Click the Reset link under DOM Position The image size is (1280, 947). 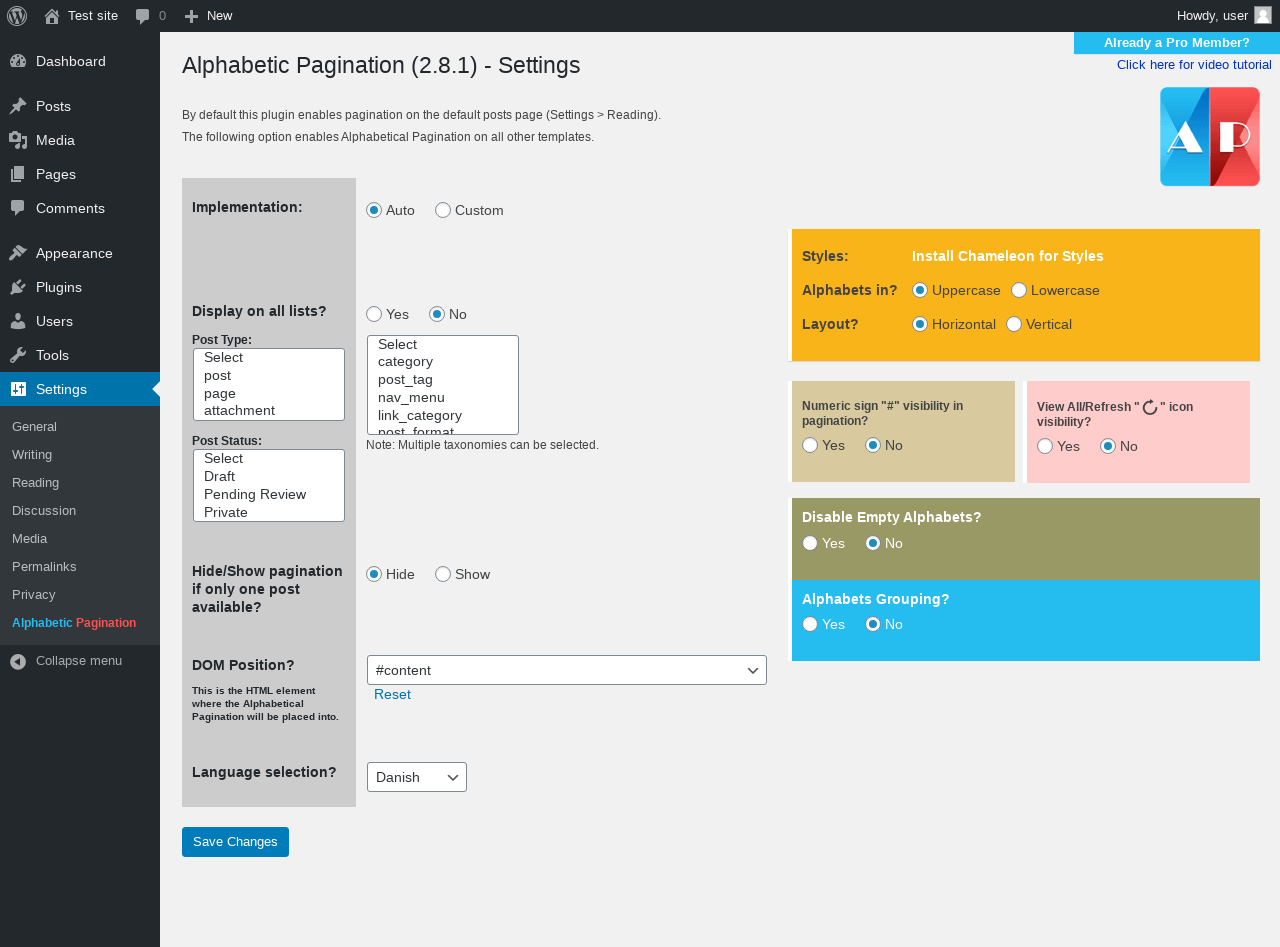pos(392,694)
